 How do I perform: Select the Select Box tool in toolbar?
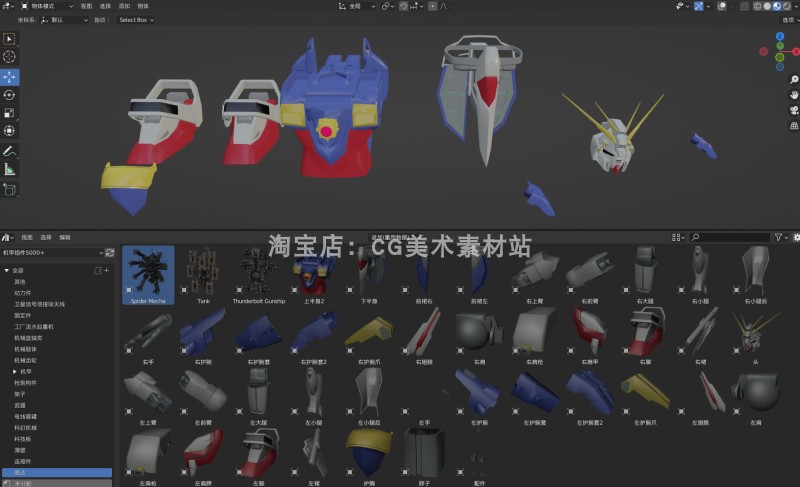[x=9, y=39]
